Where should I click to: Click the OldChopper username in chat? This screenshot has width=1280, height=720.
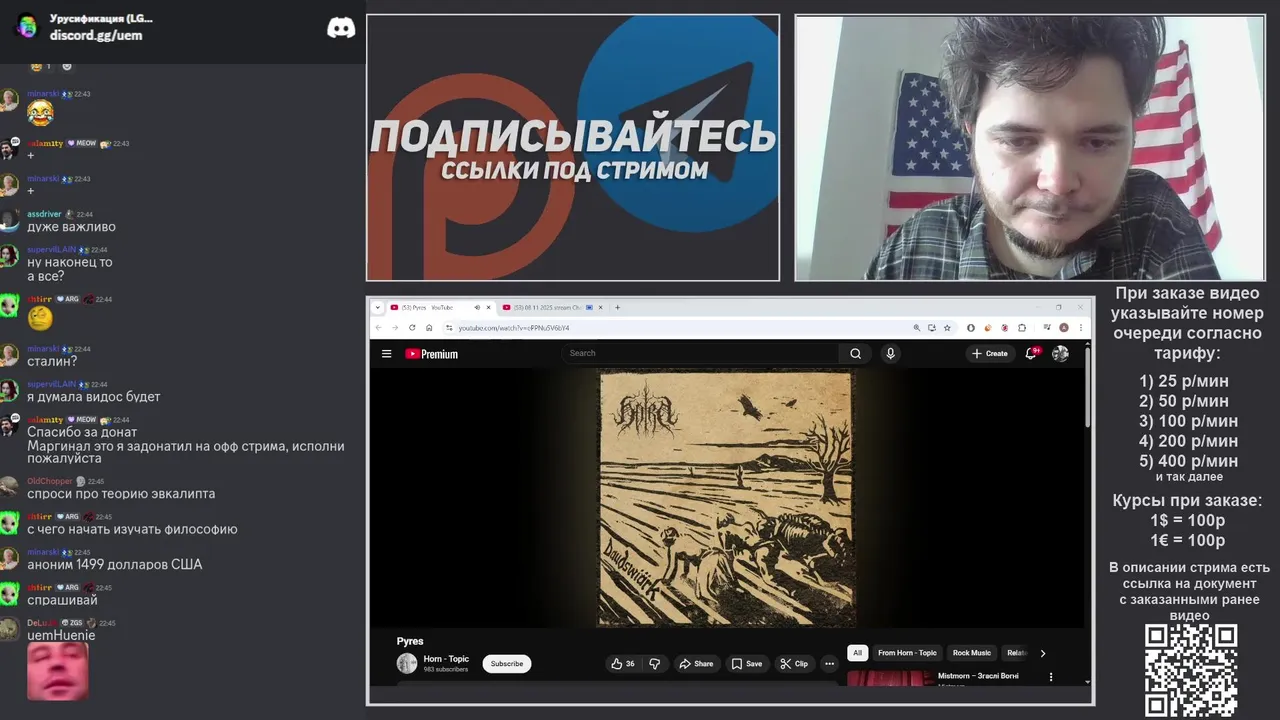point(50,481)
